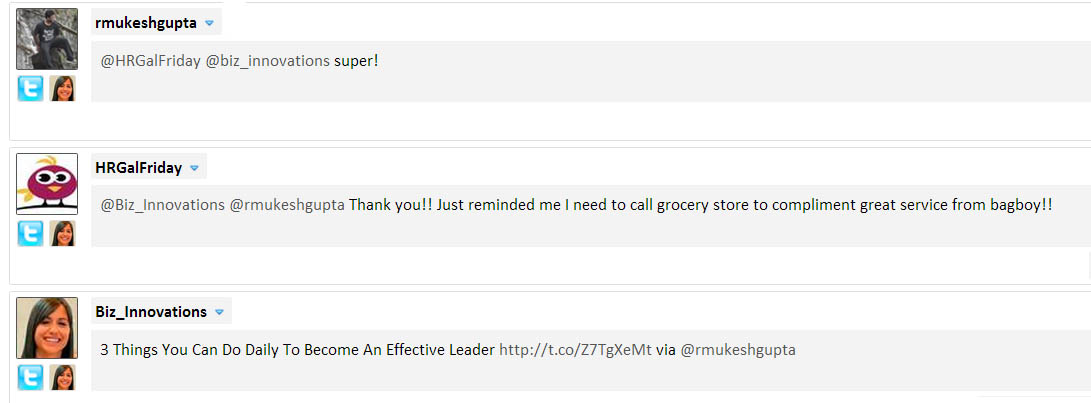Select the HRGalFriday username header

click(x=138, y=168)
